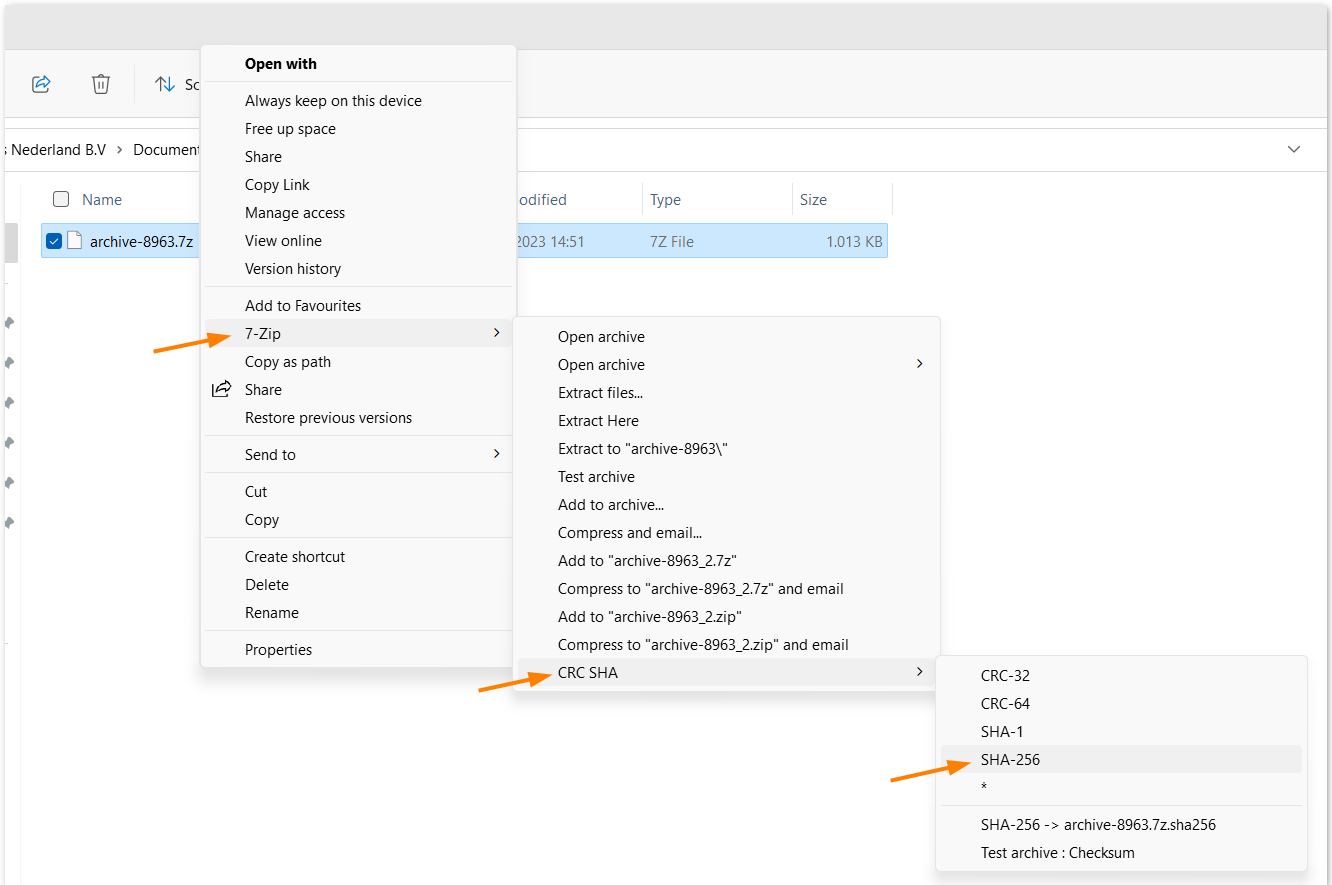Select SHA-256 from the checksum submenu
This screenshot has height=885, width=1332.
coord(1010,760)
